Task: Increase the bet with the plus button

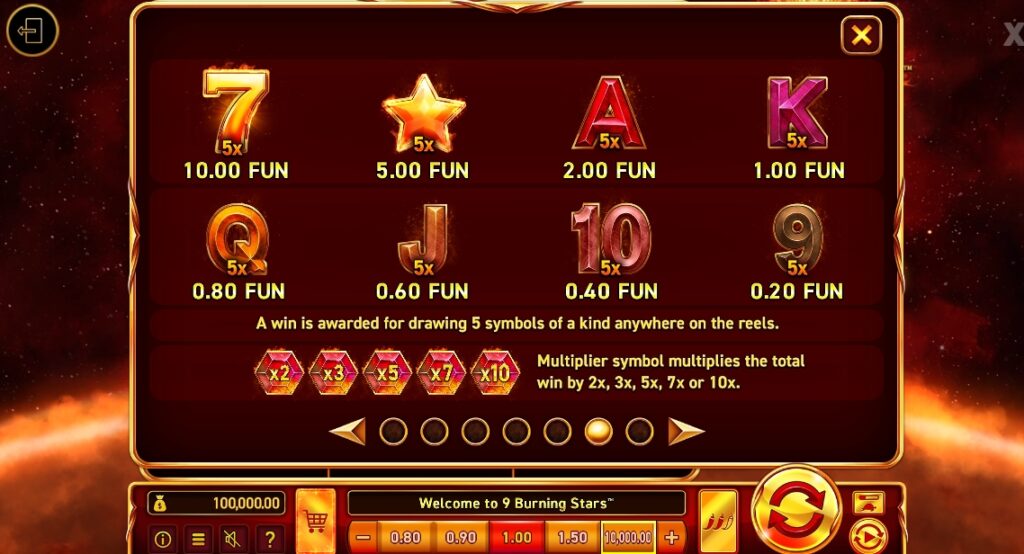Action: [671, 538]
